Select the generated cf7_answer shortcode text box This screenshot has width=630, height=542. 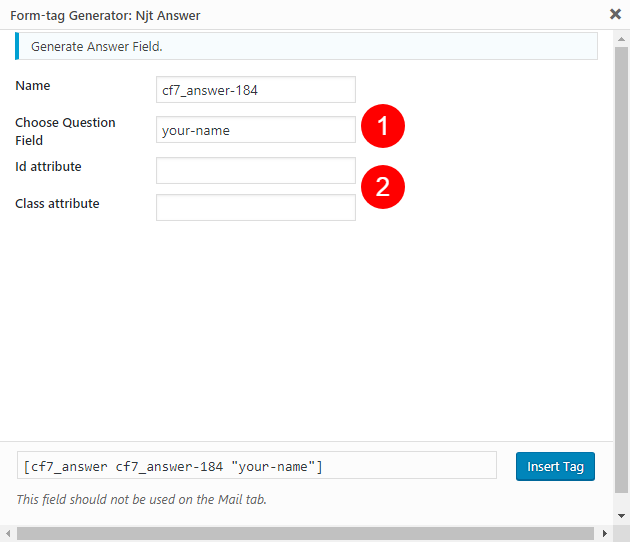point(257,465)
